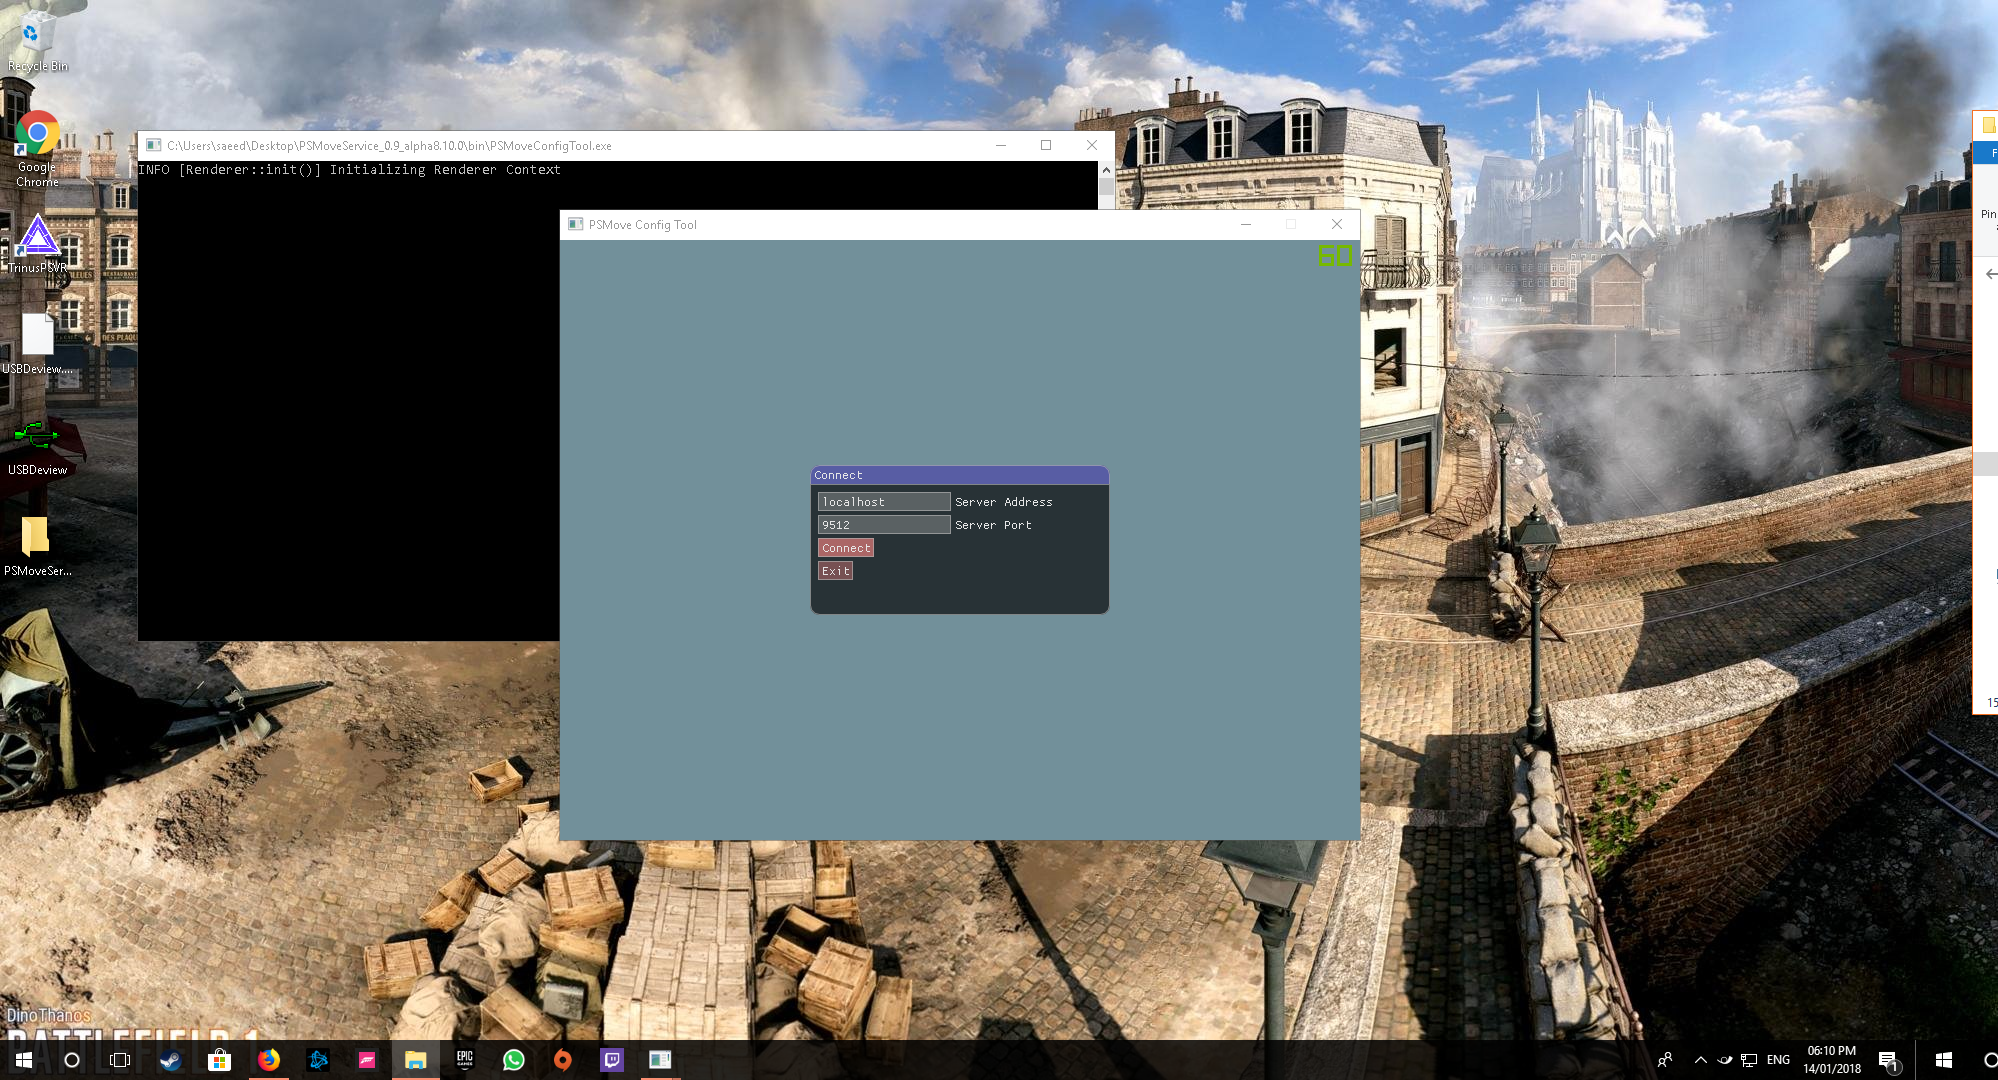Open Microsoft Store from the taskbar
The width and height of the screenshot is (1998, 1080).
point(219,1060)
